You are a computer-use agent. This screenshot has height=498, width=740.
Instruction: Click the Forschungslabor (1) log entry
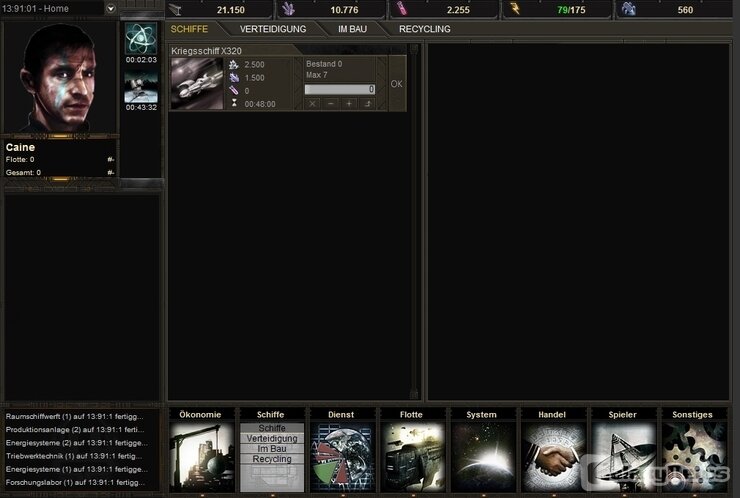[75, 483]
